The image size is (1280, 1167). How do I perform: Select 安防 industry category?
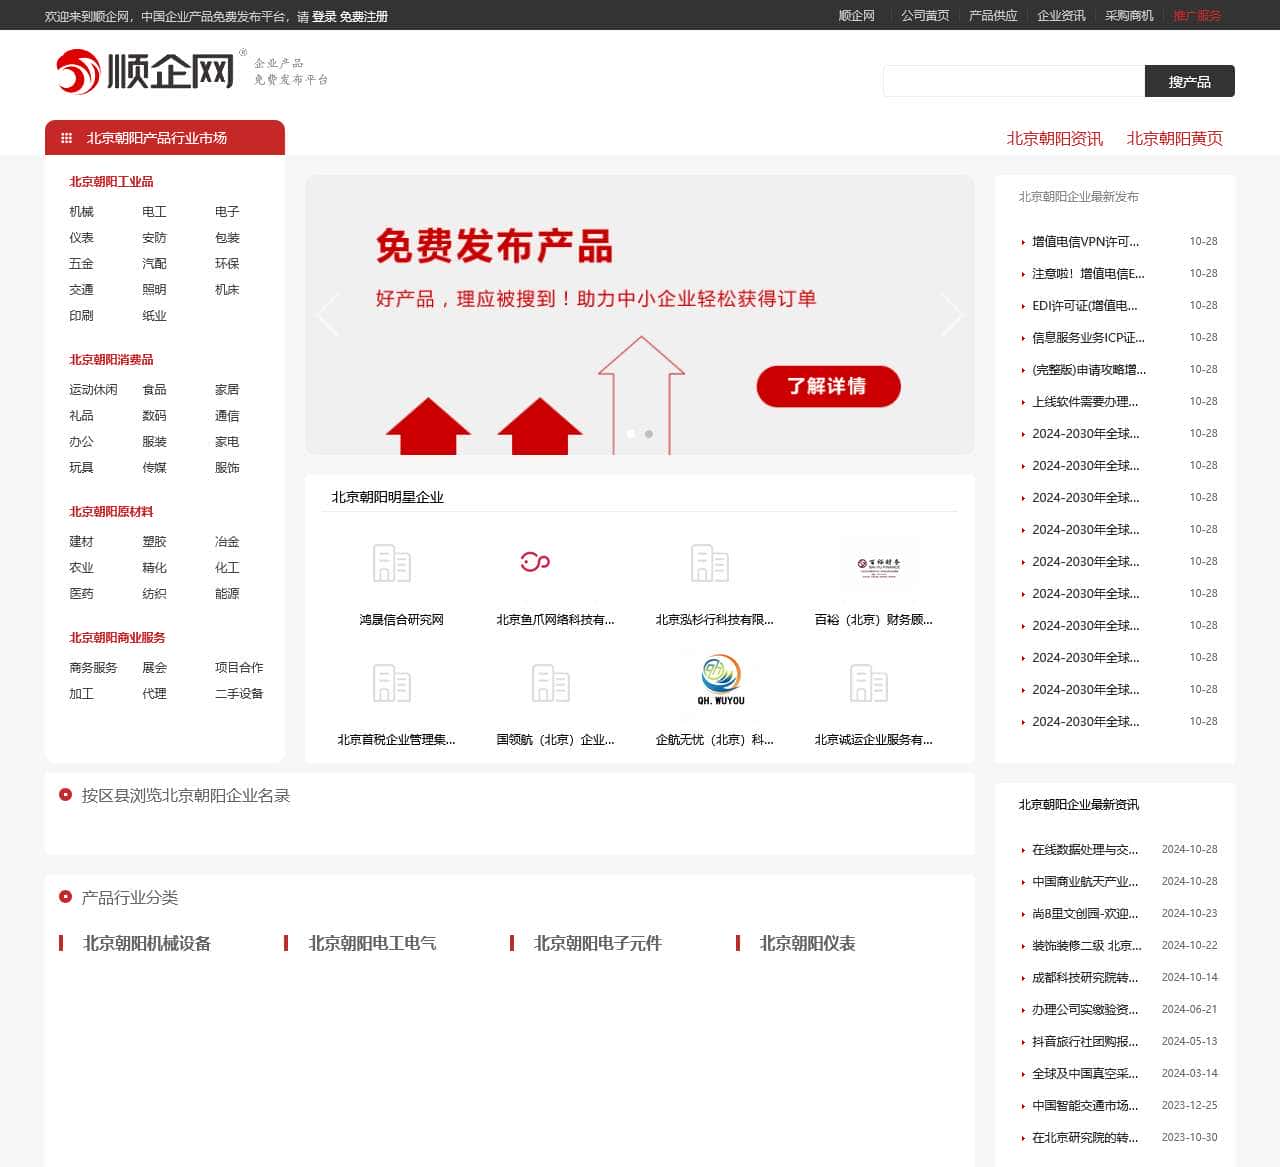pyautogui.click(x=154, y=238)
